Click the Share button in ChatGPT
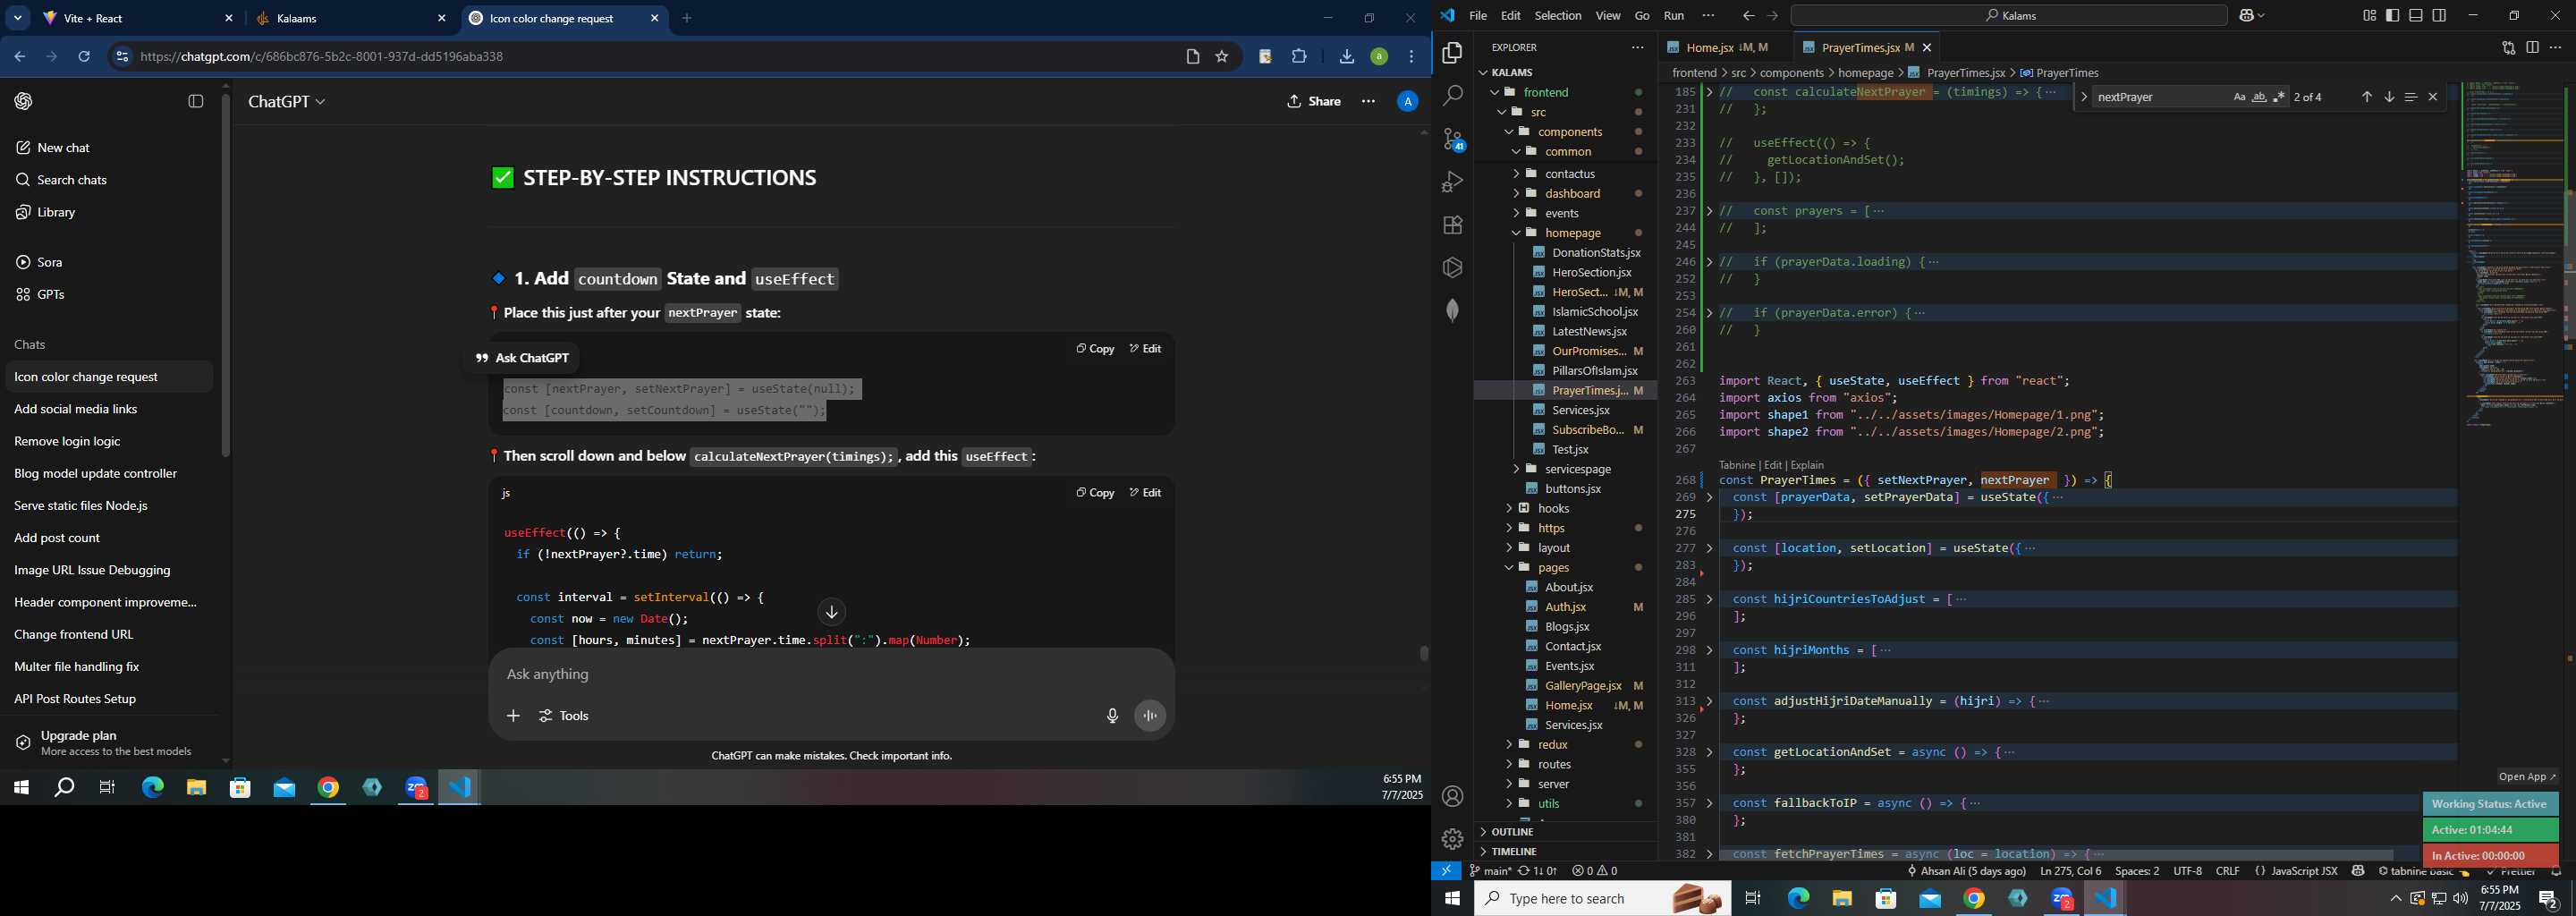 [1314, 101]
